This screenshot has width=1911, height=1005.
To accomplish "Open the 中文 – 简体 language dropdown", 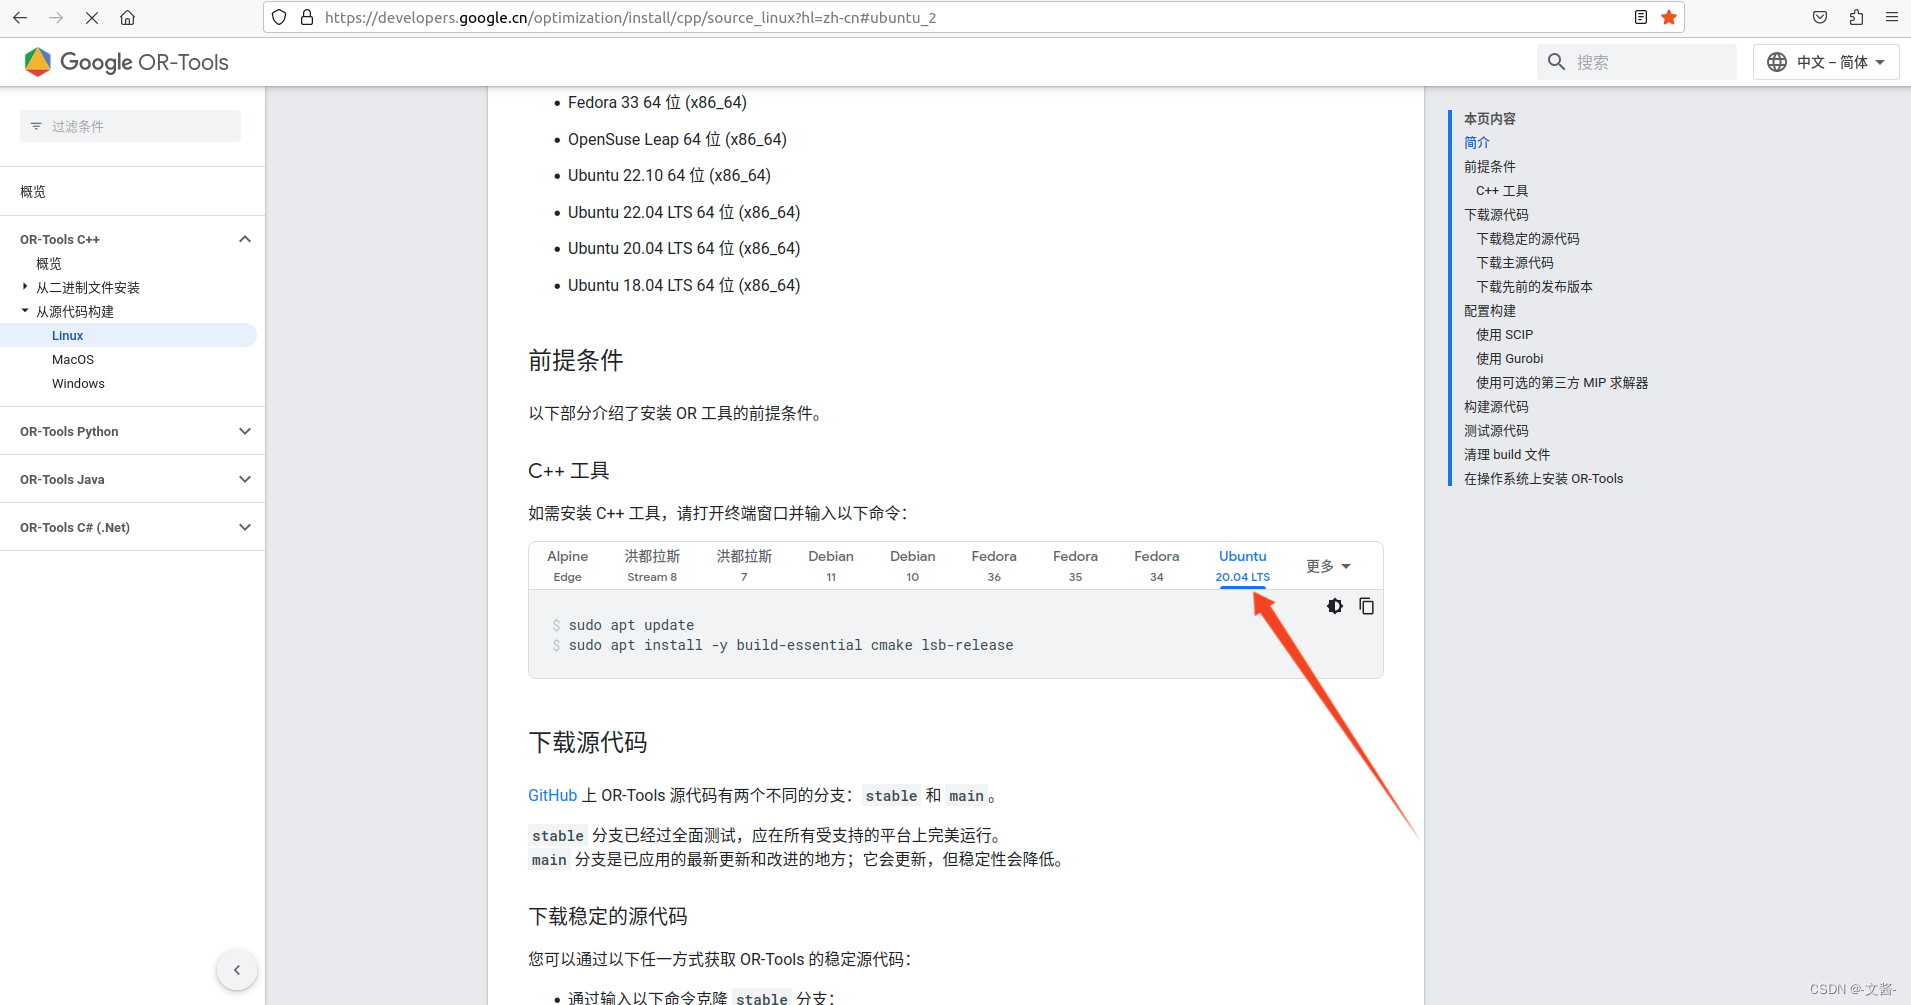I will coord(1826,62).
